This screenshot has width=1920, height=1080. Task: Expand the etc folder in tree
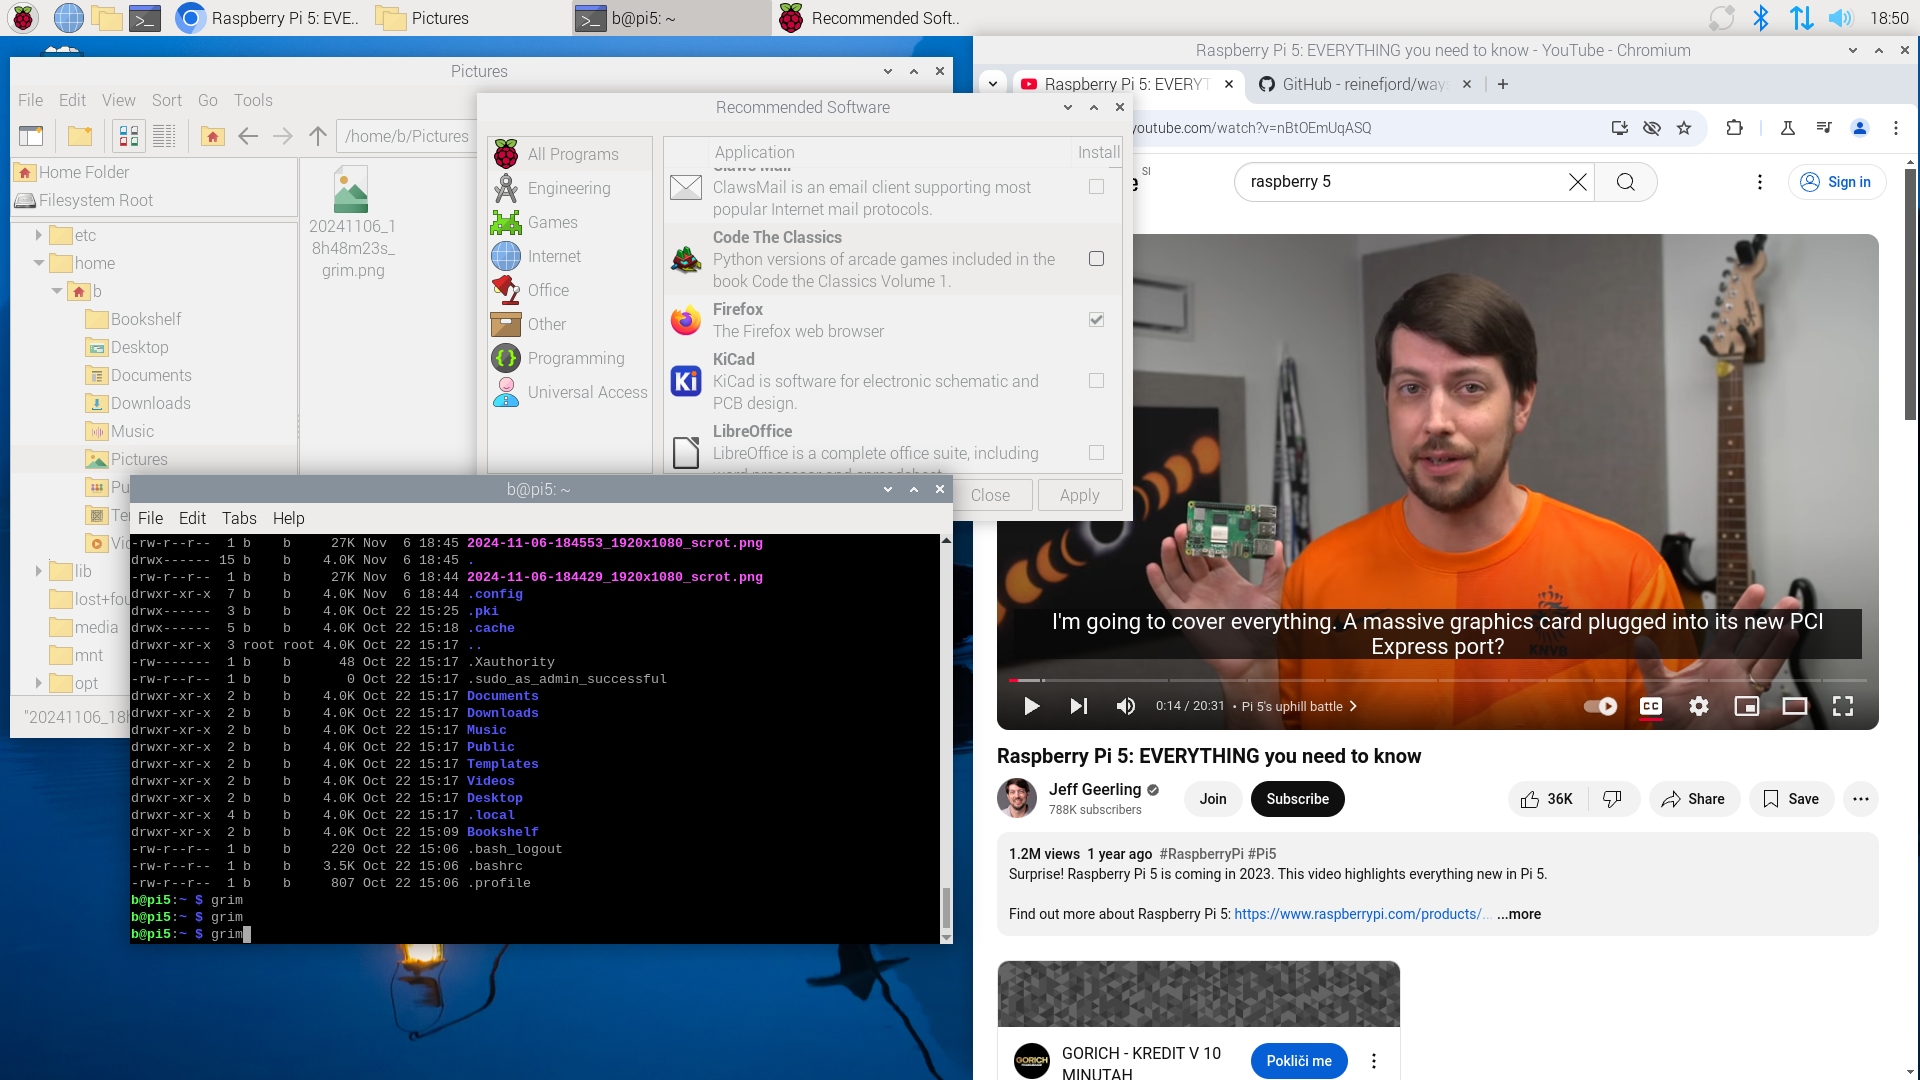(x=39, y=235)
